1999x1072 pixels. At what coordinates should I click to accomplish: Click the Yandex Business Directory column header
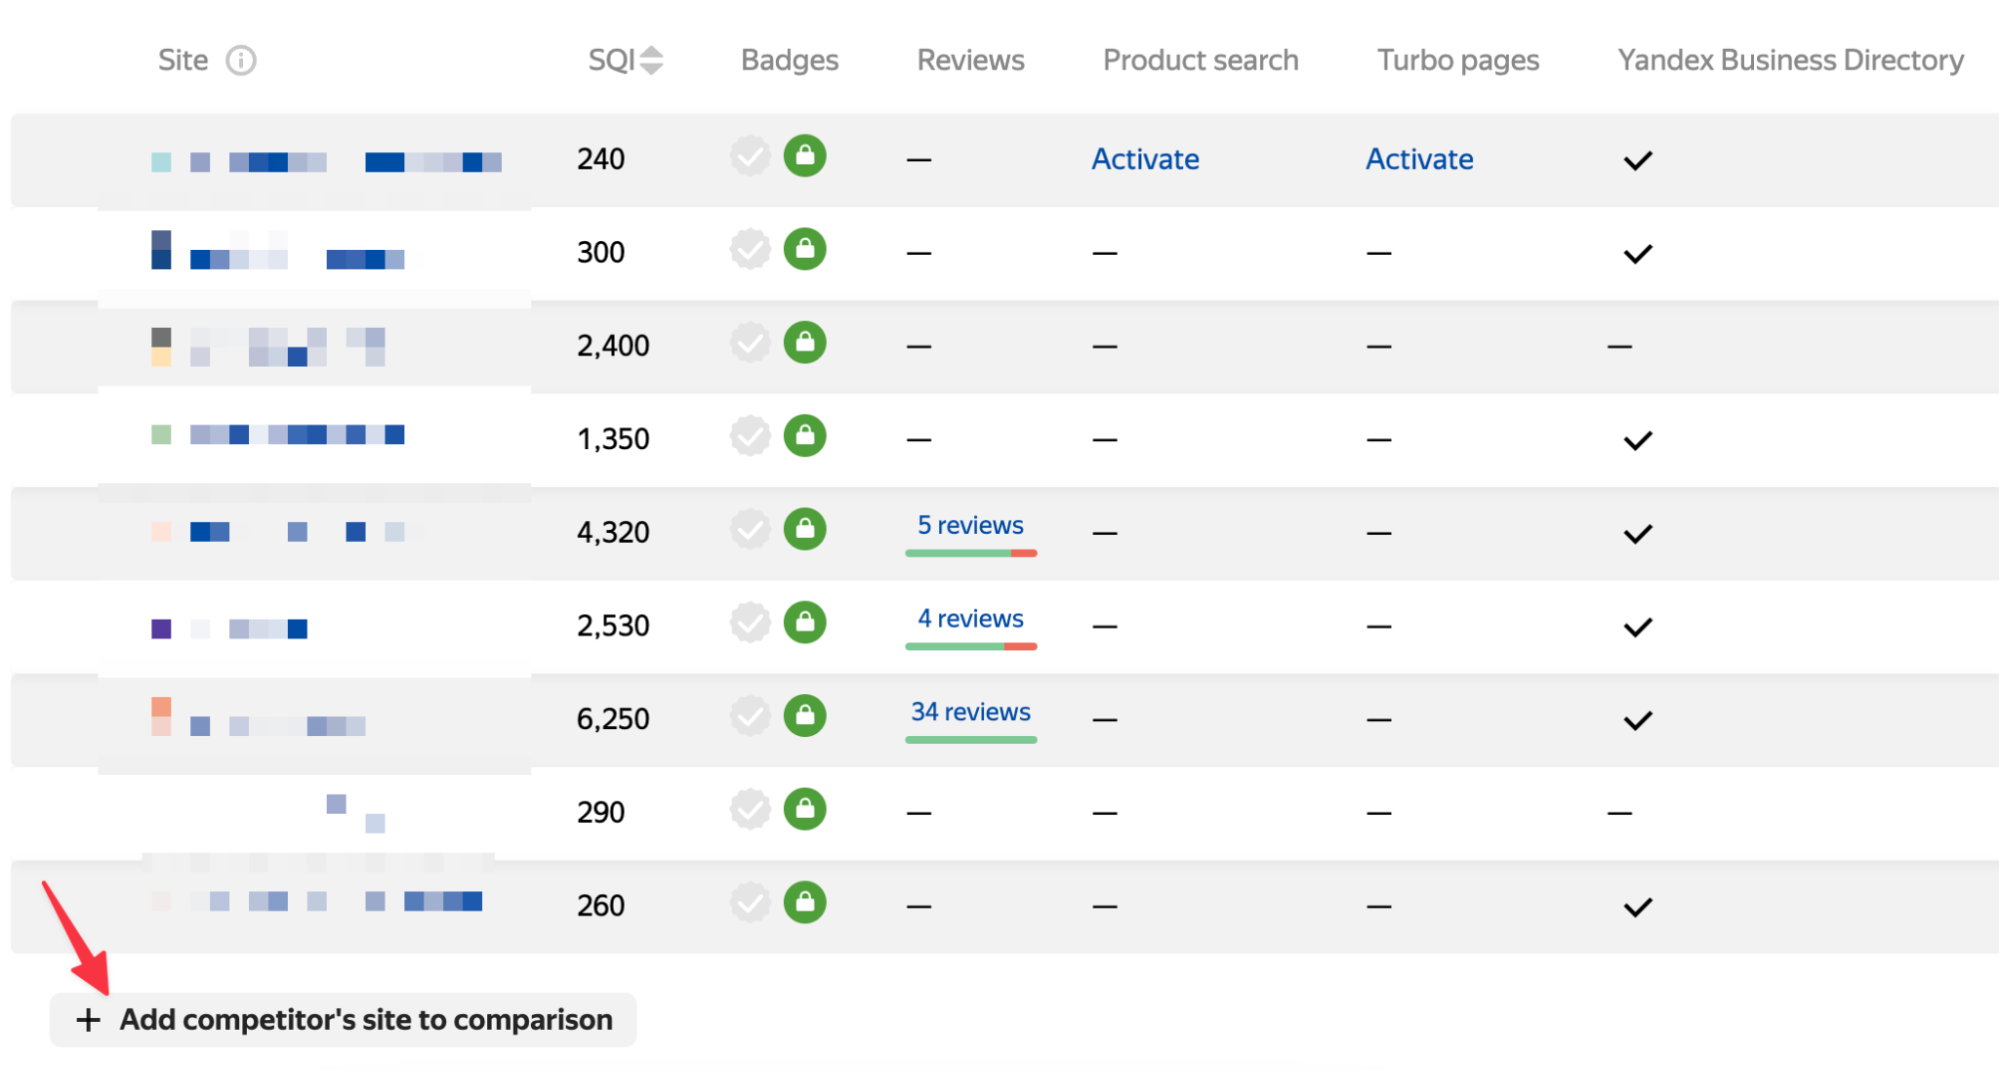pyautogui.click(x=1790, y=61)
